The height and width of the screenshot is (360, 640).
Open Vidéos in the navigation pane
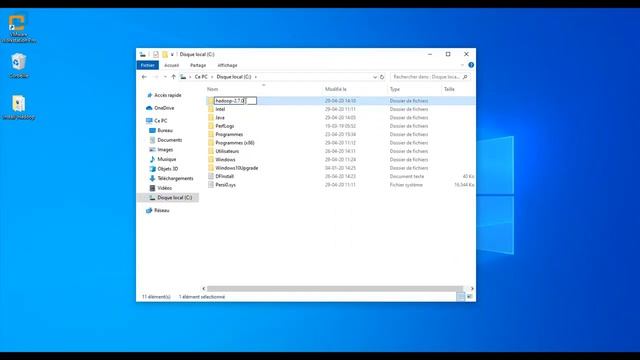pyautogui.click(x=164, y=188)
